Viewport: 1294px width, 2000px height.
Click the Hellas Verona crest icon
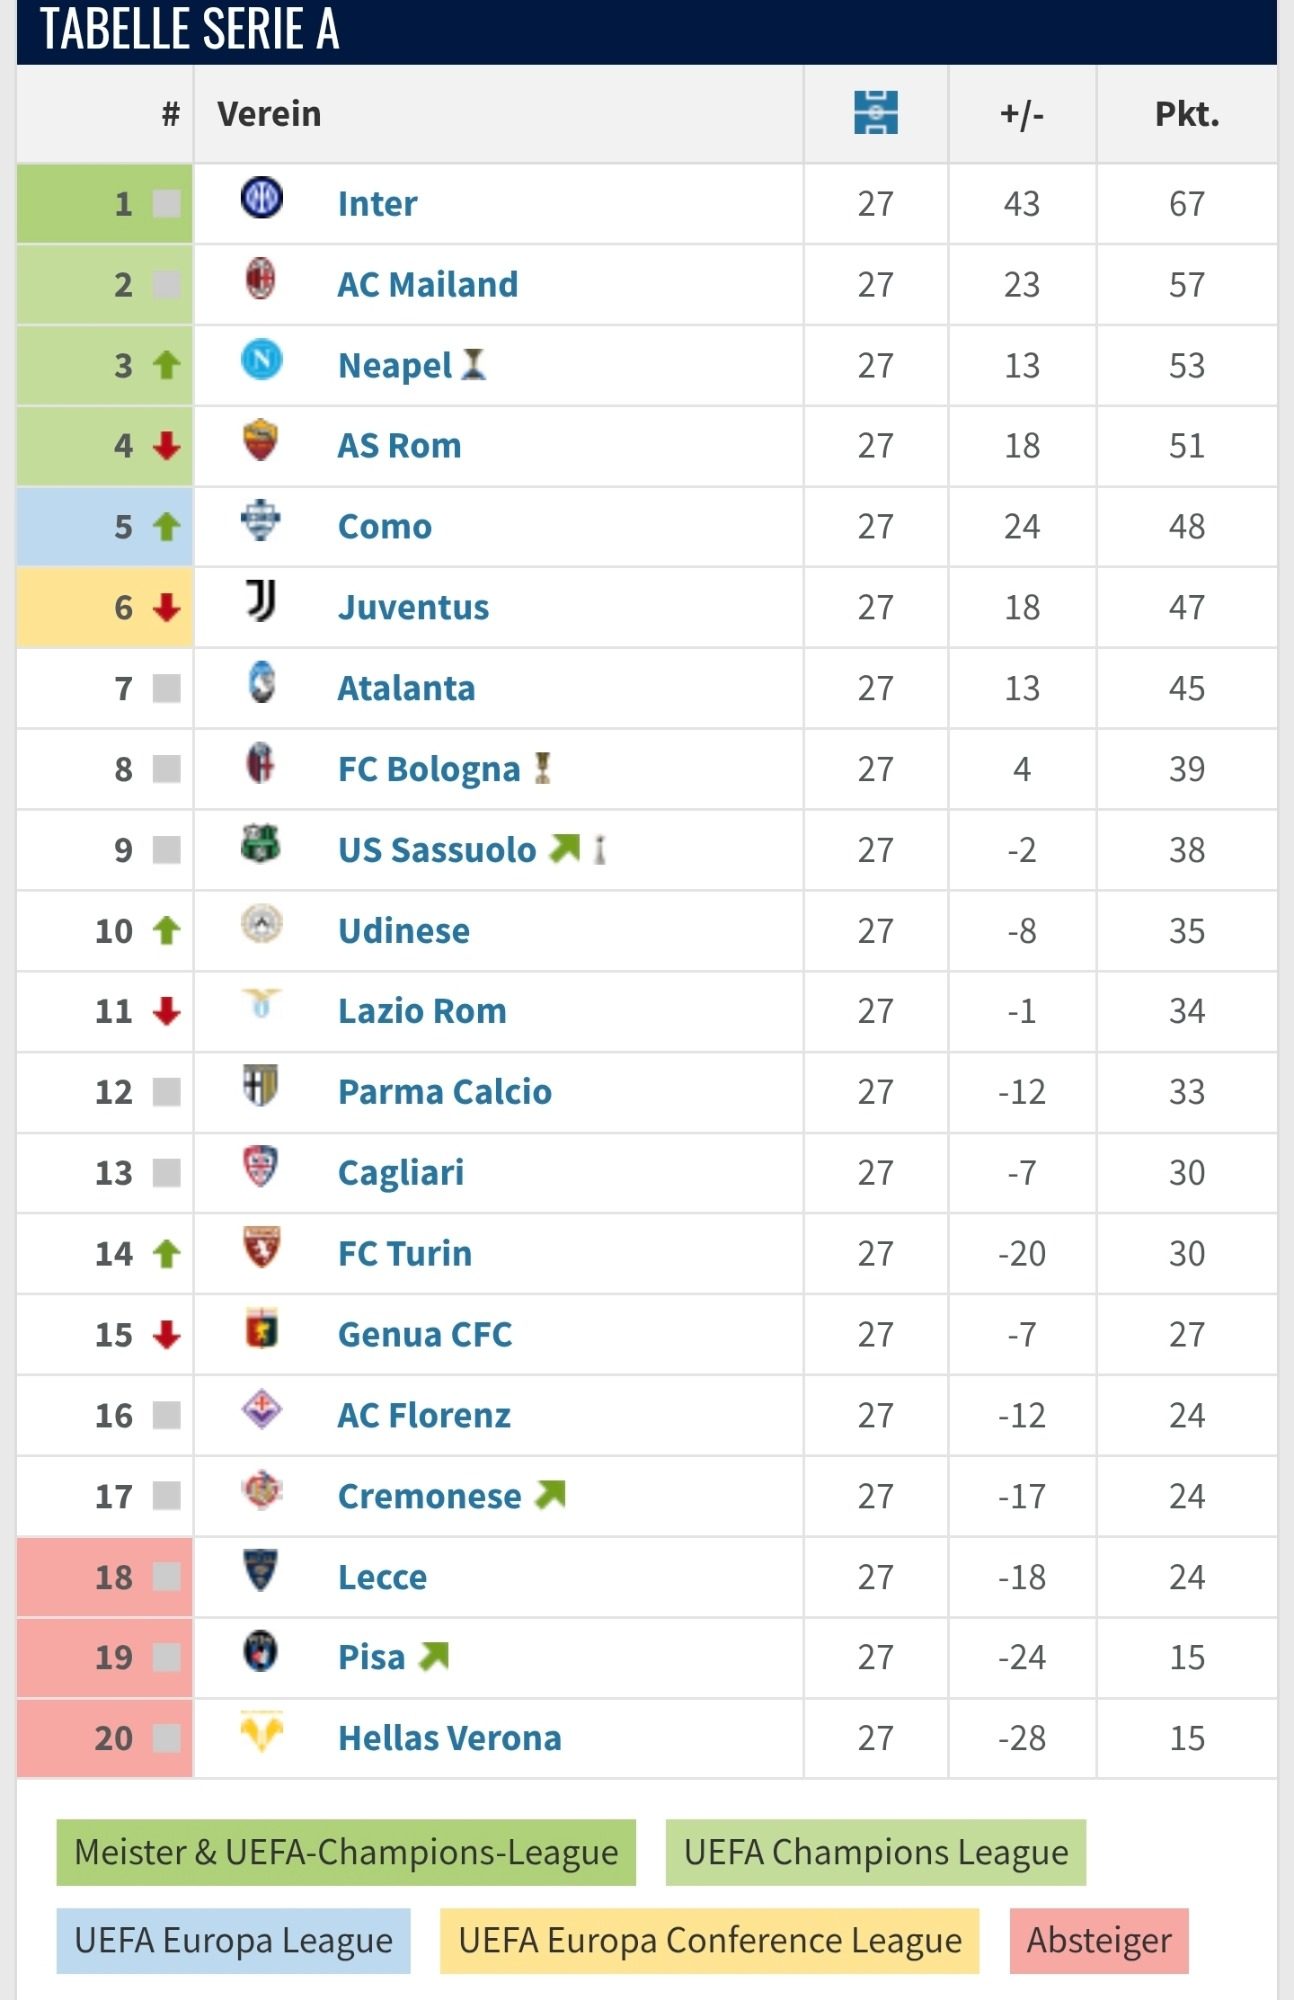tap(262, 1732)
